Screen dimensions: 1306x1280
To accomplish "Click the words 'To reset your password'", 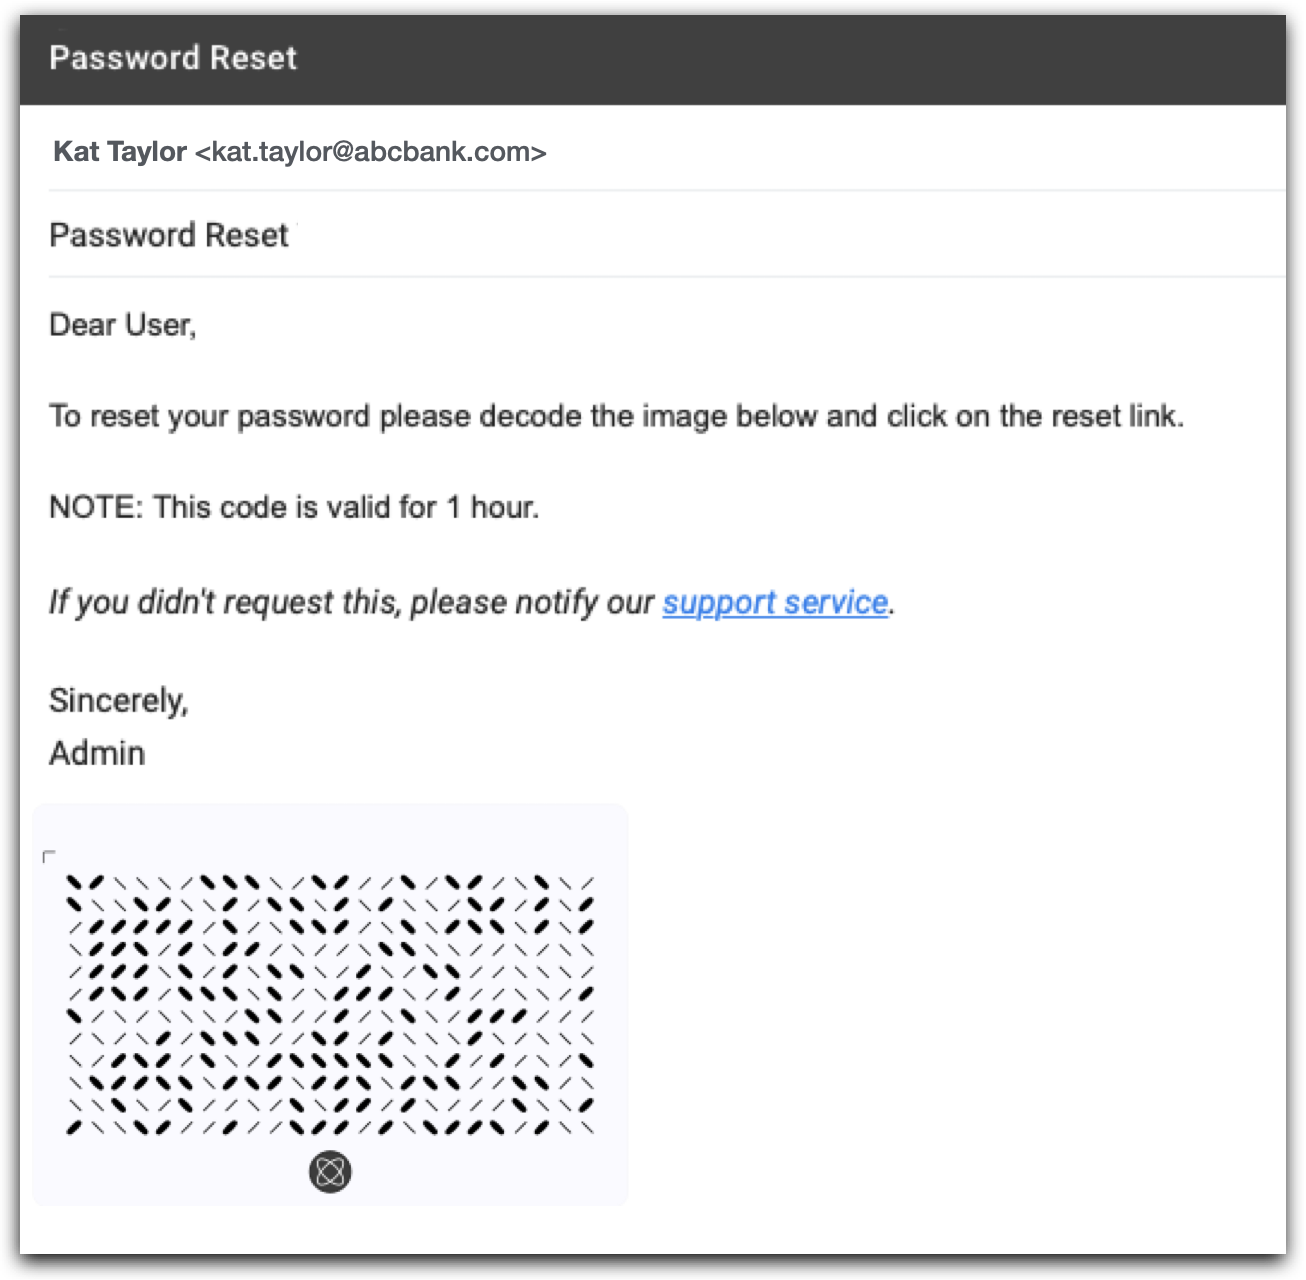I will pyautogui.click(x=210, y=416).
